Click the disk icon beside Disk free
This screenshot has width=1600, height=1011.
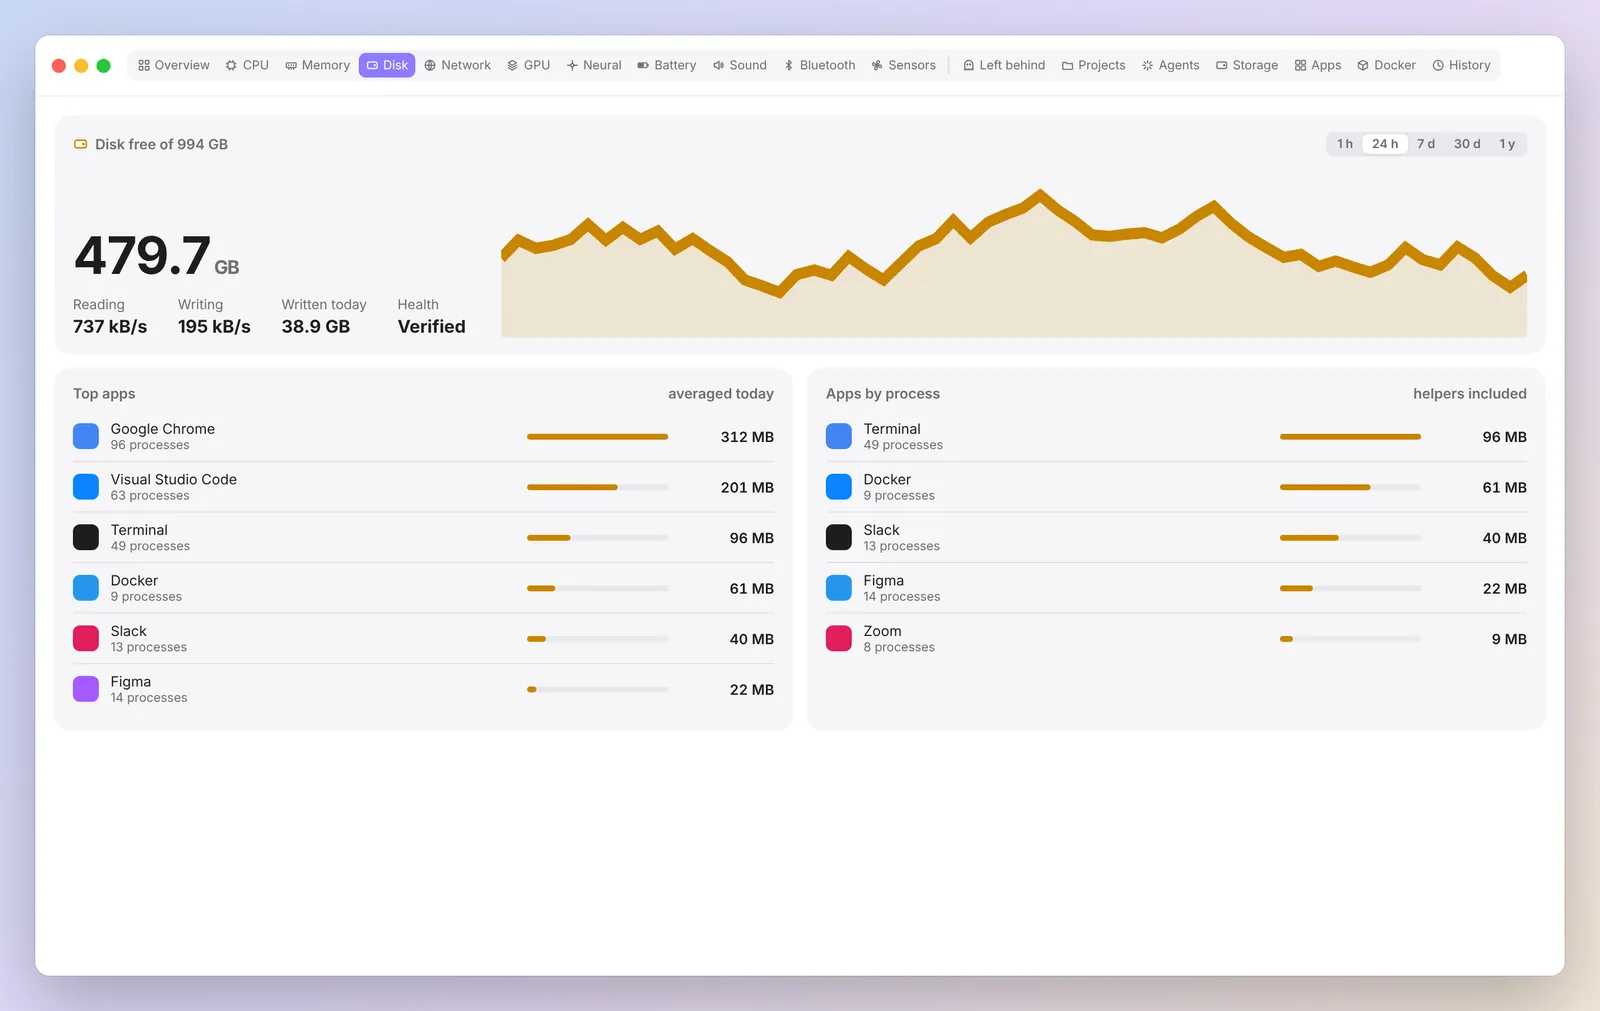pos(81,144)
